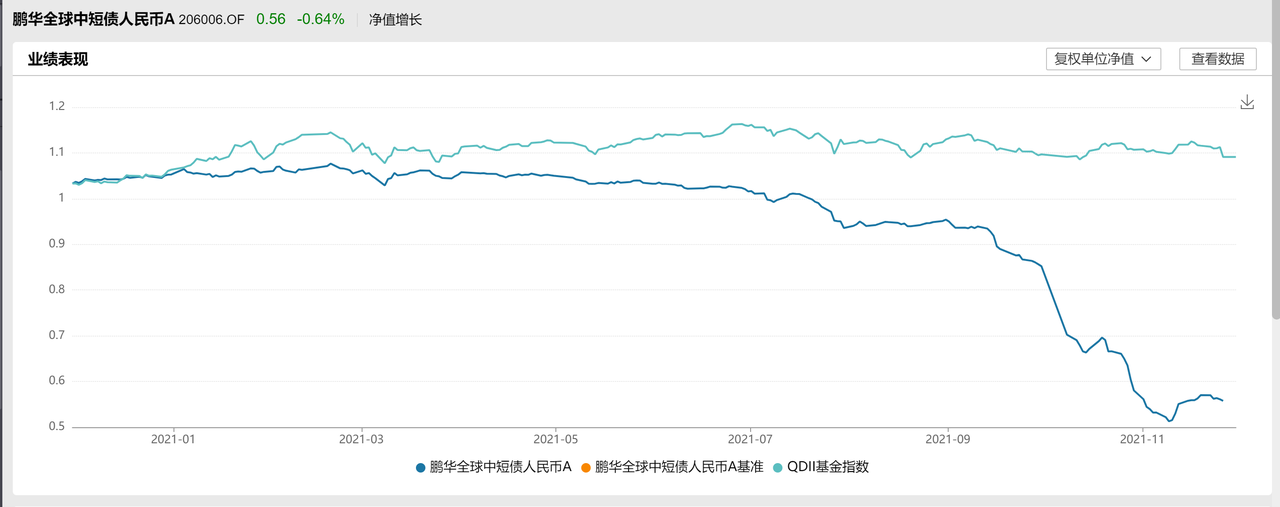The height and width of the screenshot is (507, 1280).
Task: Click the dark blue 鹏华全球中短债人民币A legend dot
Action: tap(421, 467)
